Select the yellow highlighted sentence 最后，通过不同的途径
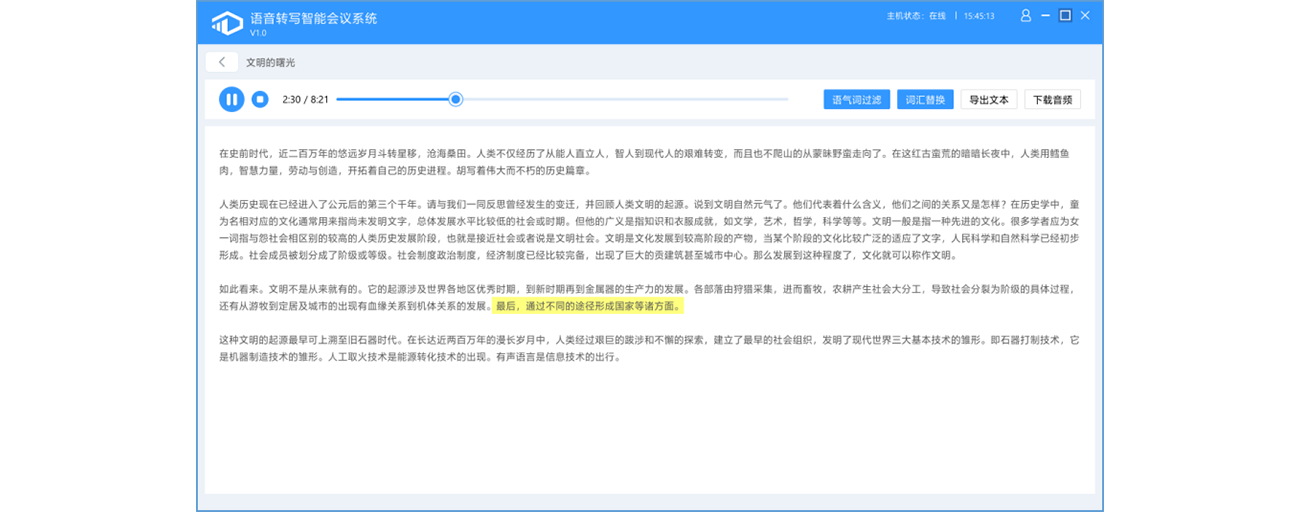 point(588,306)
